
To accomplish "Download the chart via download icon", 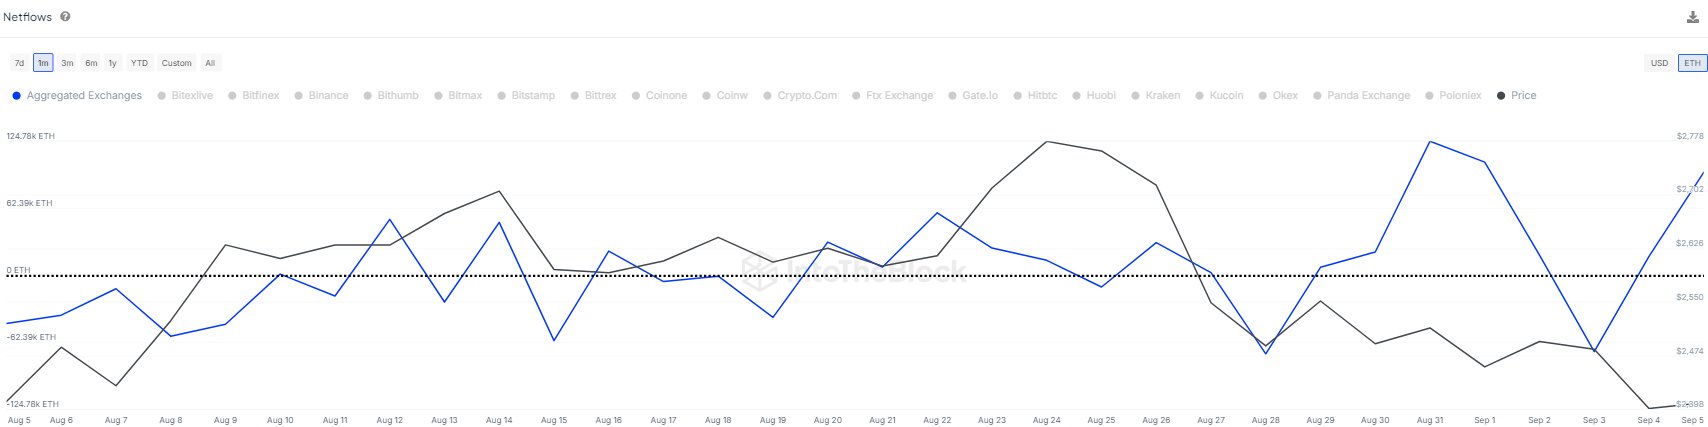I will pos(1692,18).
